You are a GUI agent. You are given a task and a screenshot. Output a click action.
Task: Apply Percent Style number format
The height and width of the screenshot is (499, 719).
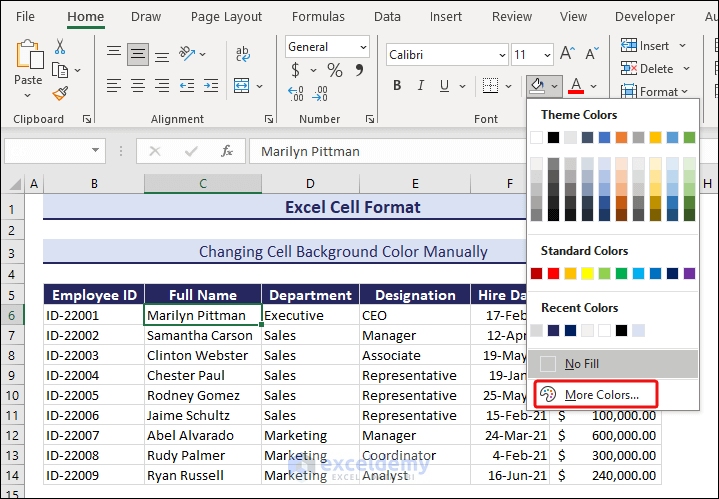pos(334,70)
